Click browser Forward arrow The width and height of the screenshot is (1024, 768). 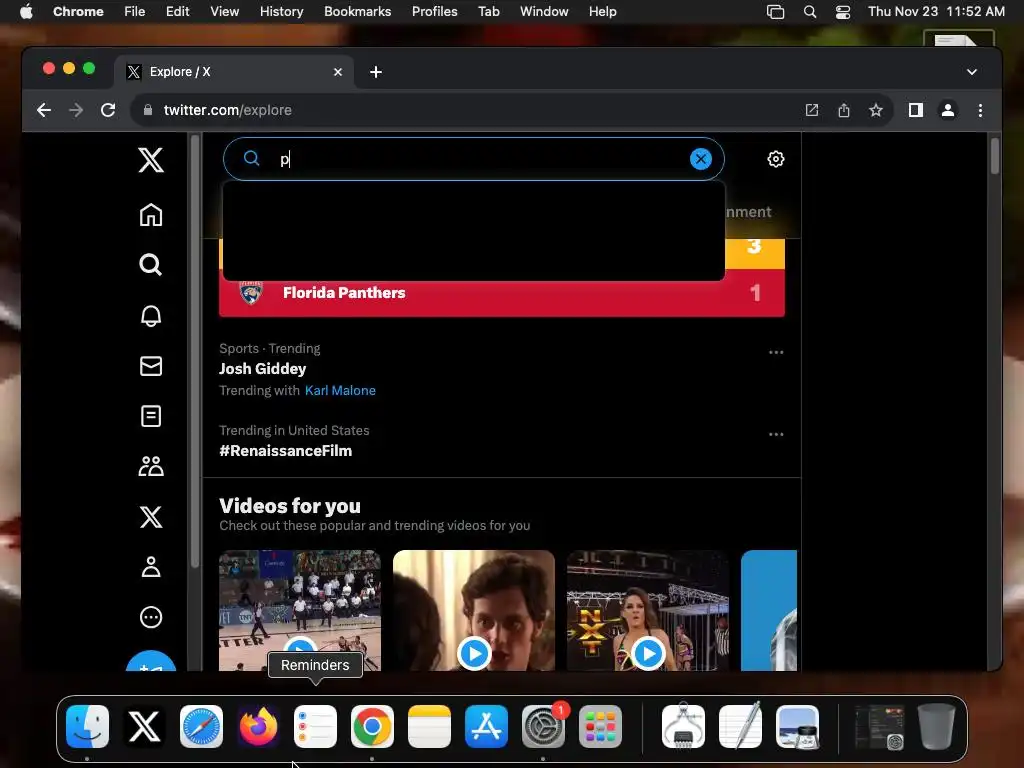(x=76, y=110)
